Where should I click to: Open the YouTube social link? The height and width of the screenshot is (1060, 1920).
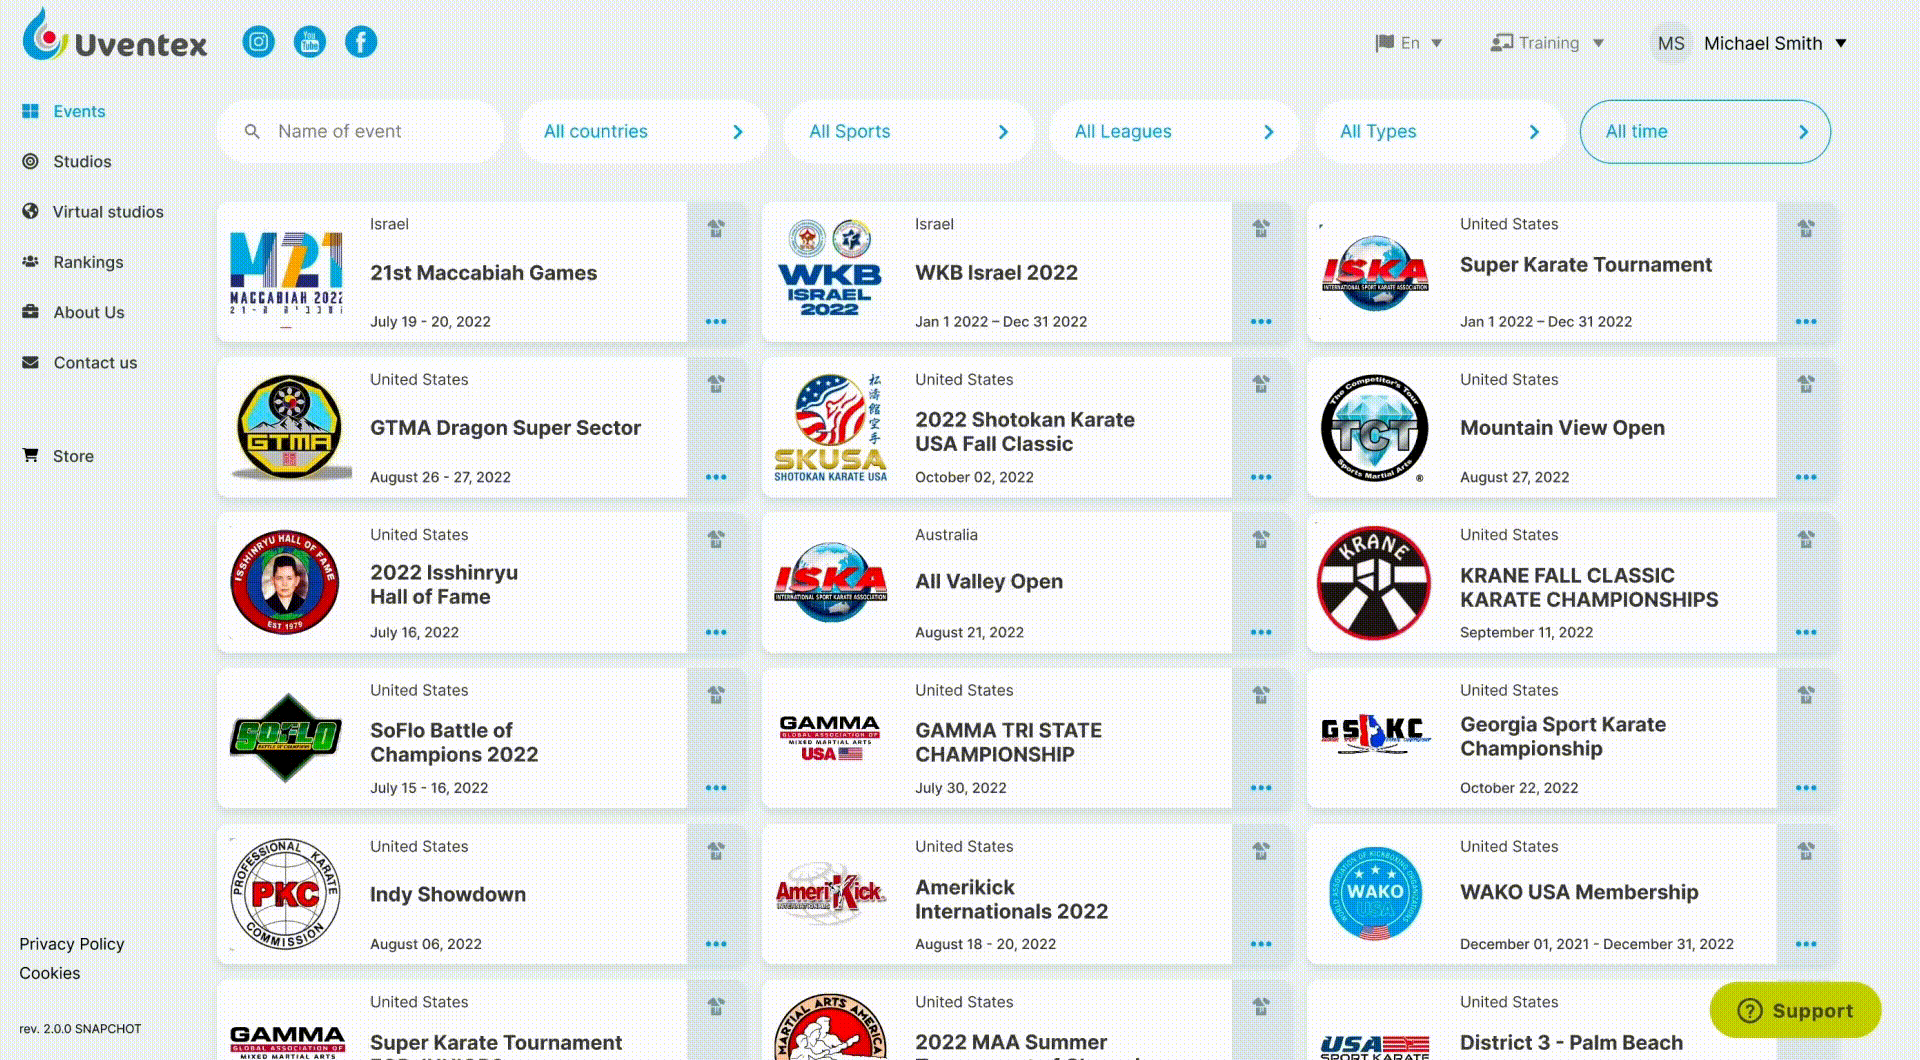tap(310, 42)
